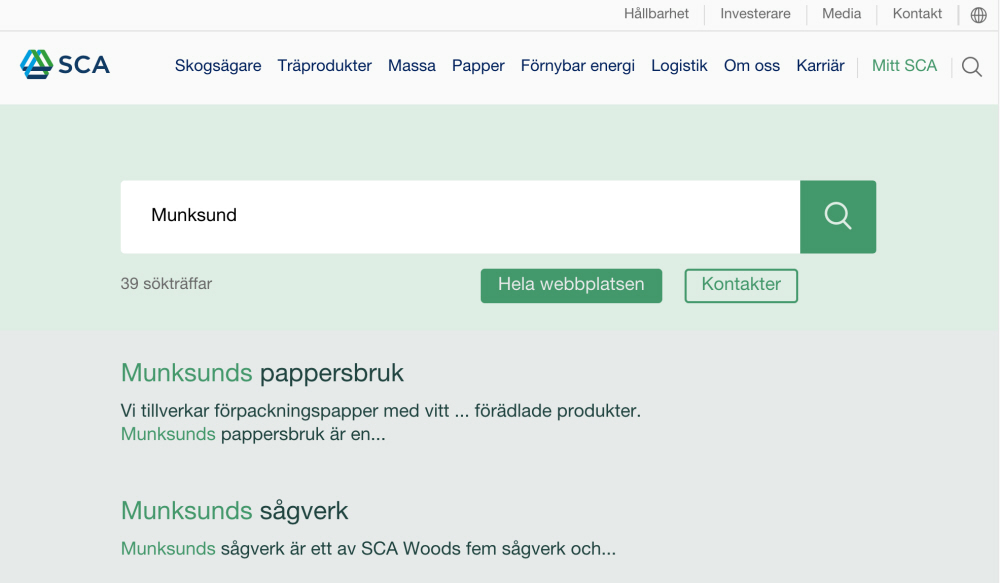Screen dimensions: 1000x583
Task: Open the header search magnifier icon
Action: pos(971,66)
